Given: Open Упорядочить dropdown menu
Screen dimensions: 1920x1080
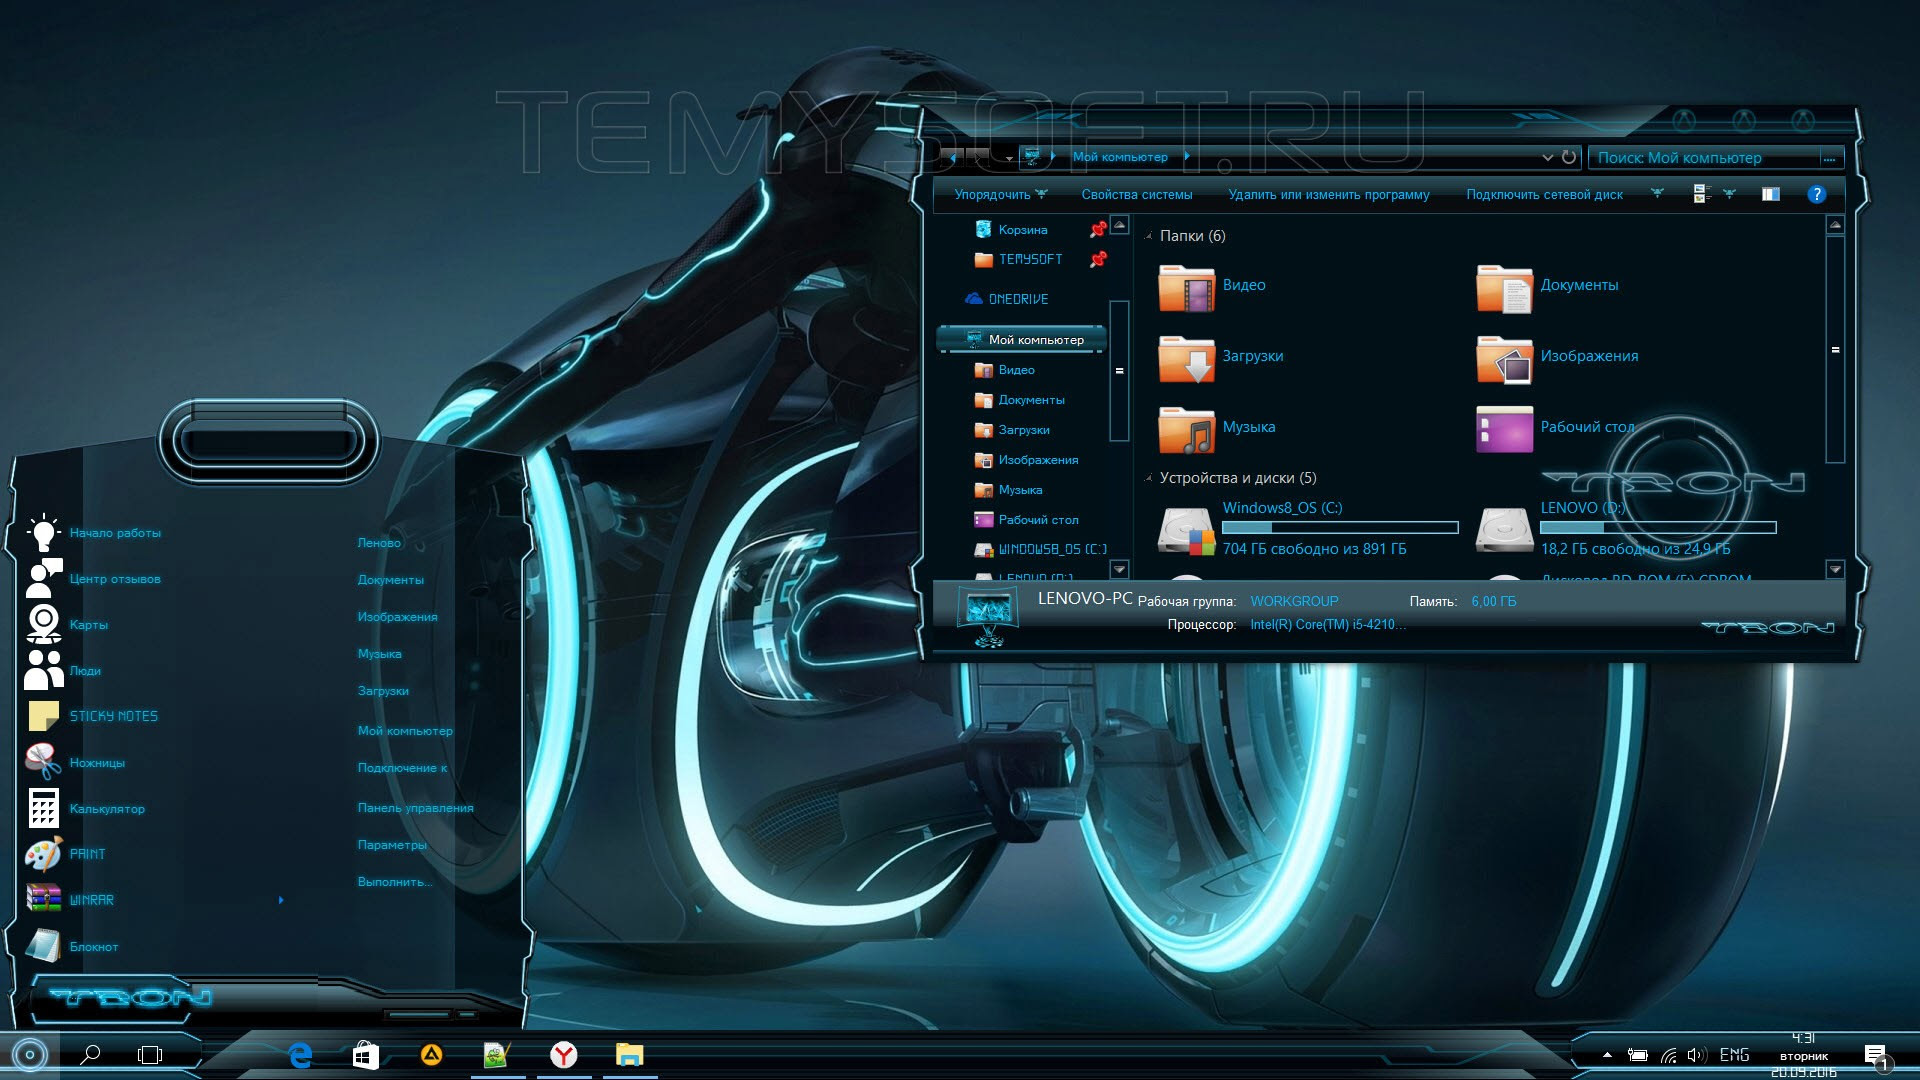Looking at the screenshot, I should (1000, 195).
